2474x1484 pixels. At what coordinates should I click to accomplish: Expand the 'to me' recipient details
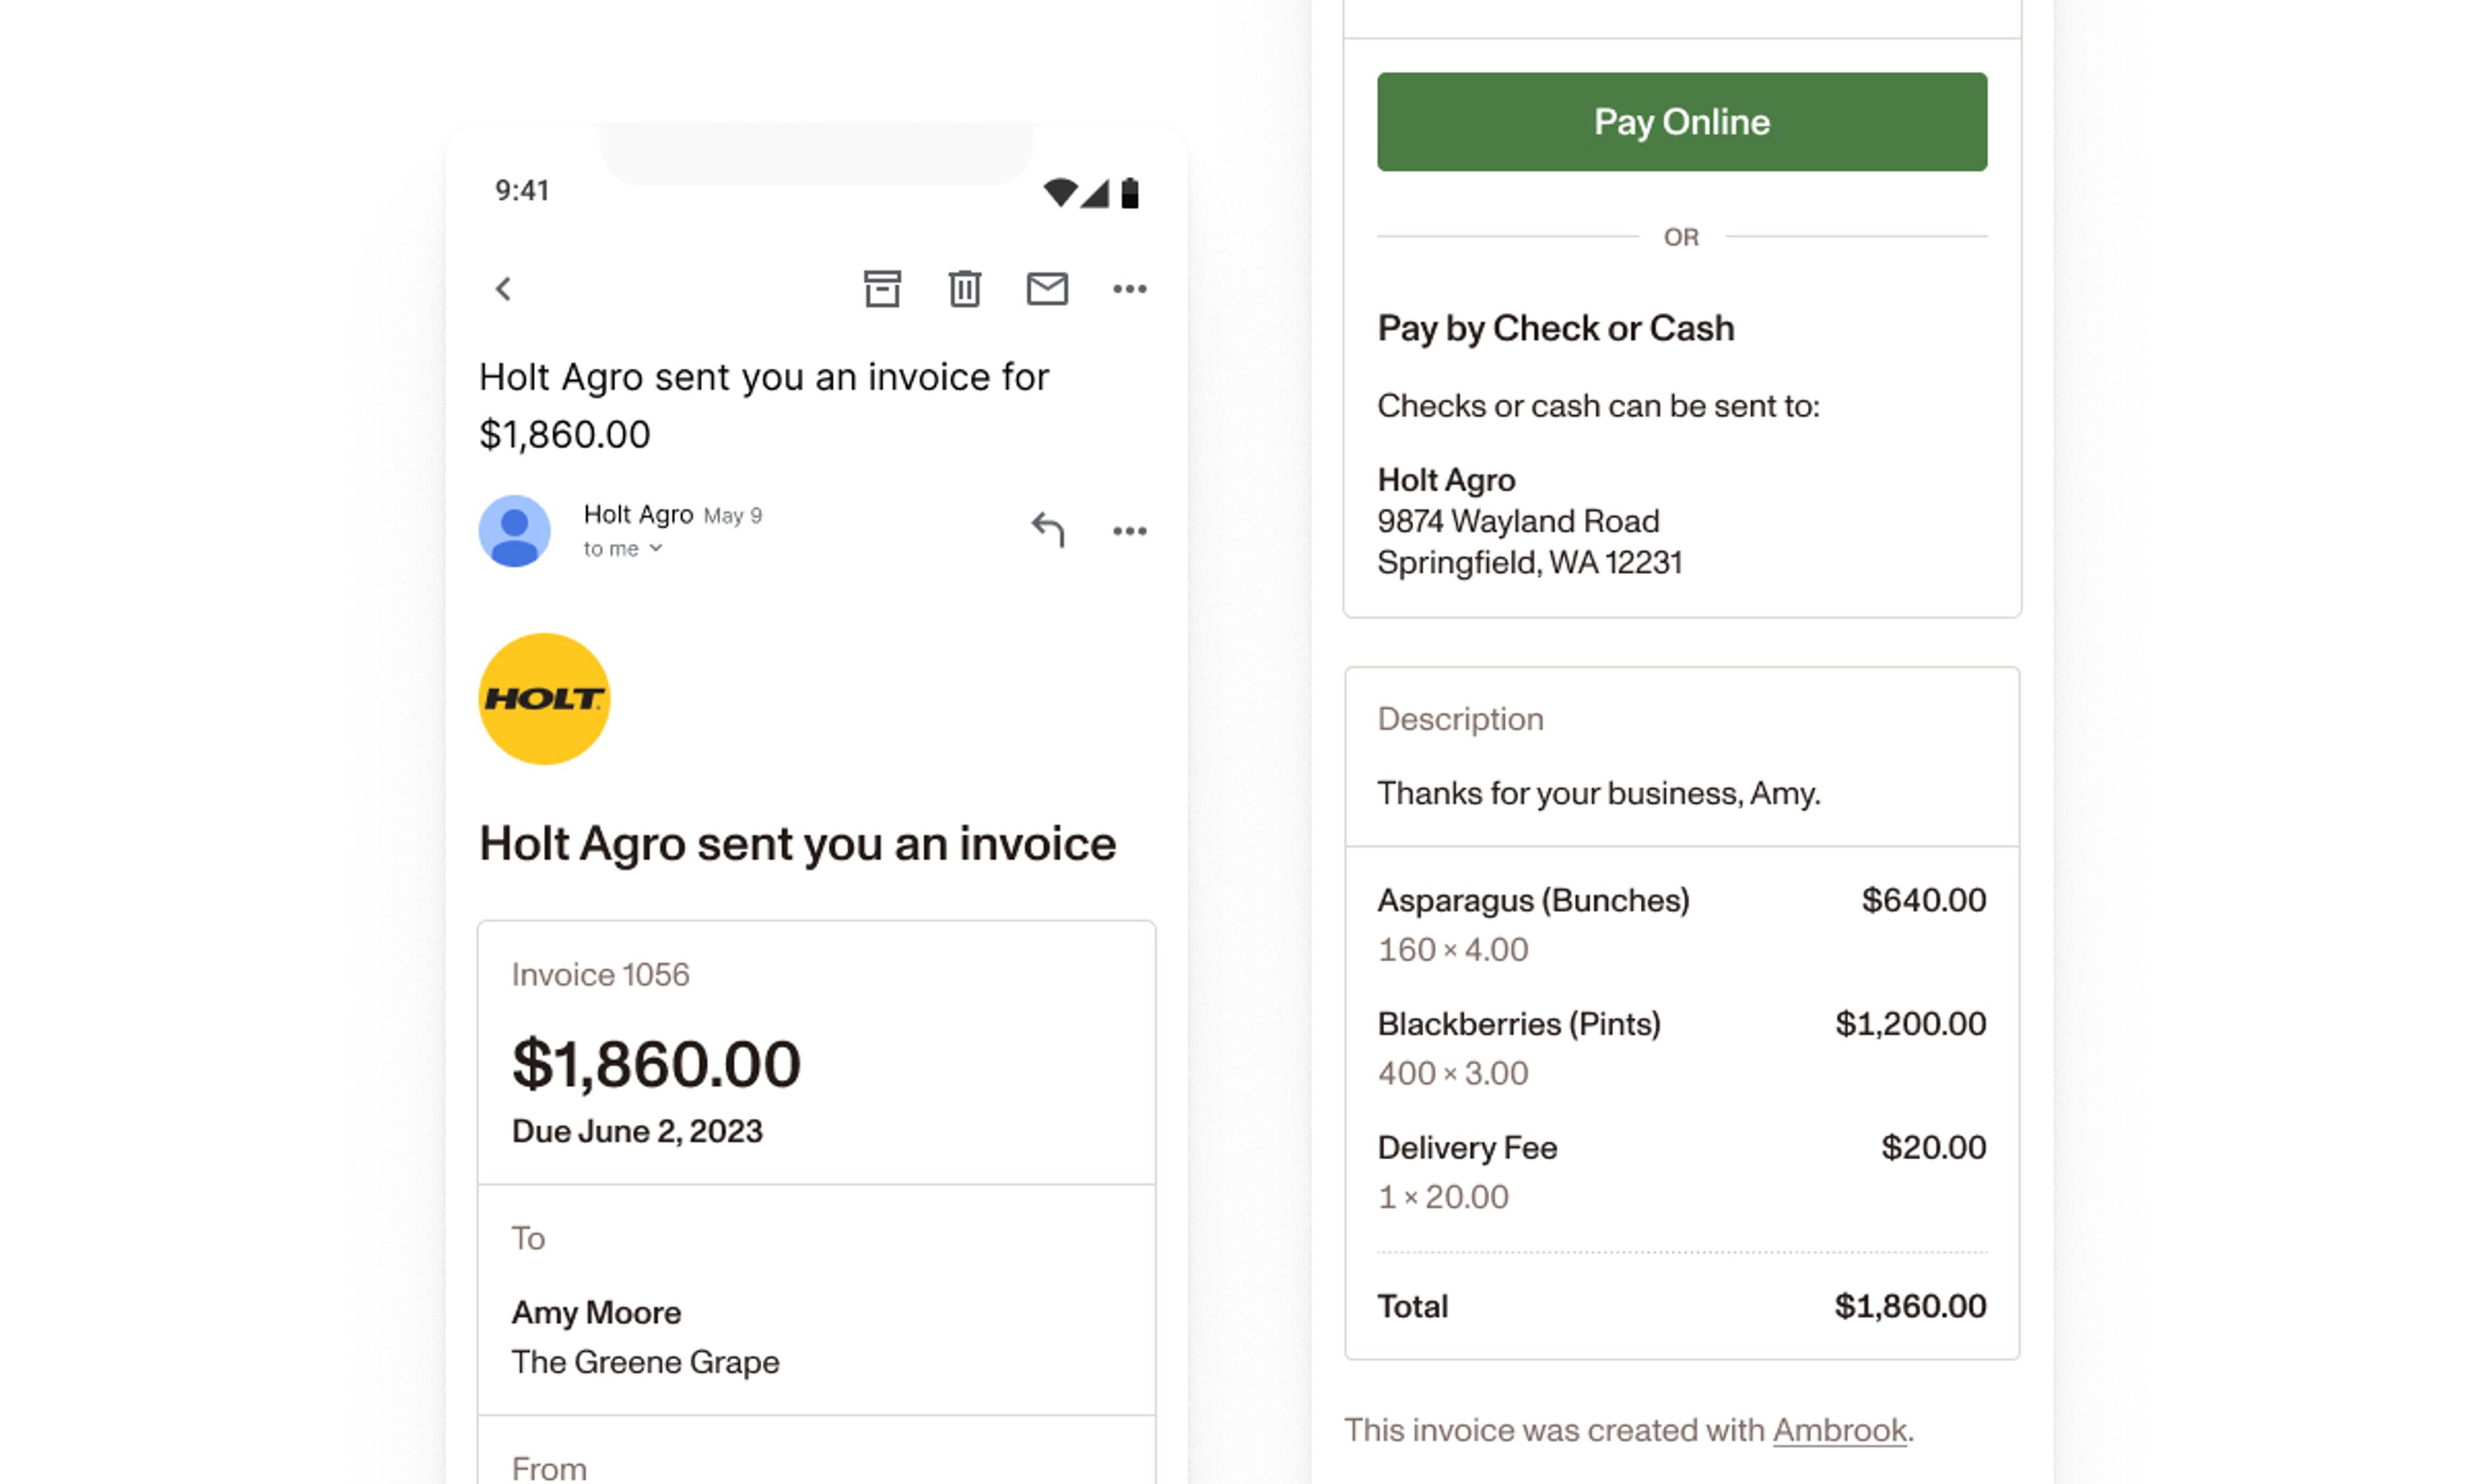(623, 549)
